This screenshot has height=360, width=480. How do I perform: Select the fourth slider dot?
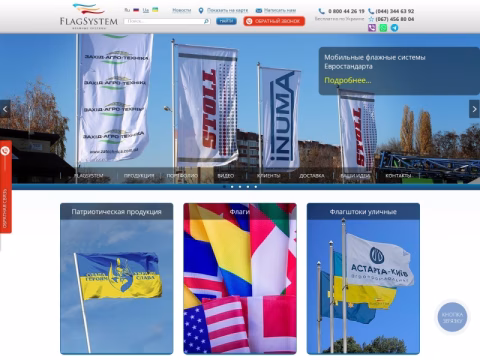tap(248, 187)
